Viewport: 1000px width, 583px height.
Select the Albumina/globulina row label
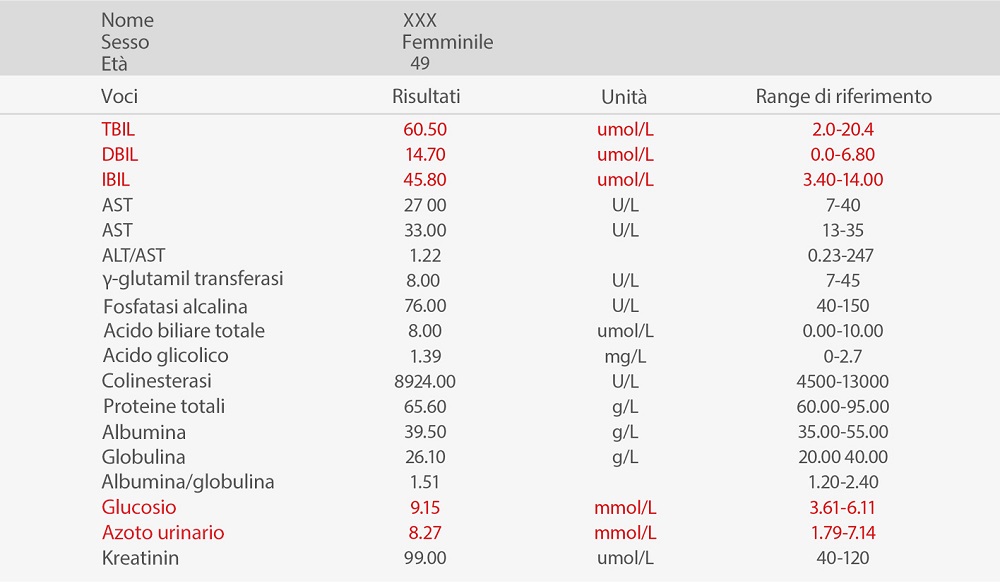pos(188,482)
